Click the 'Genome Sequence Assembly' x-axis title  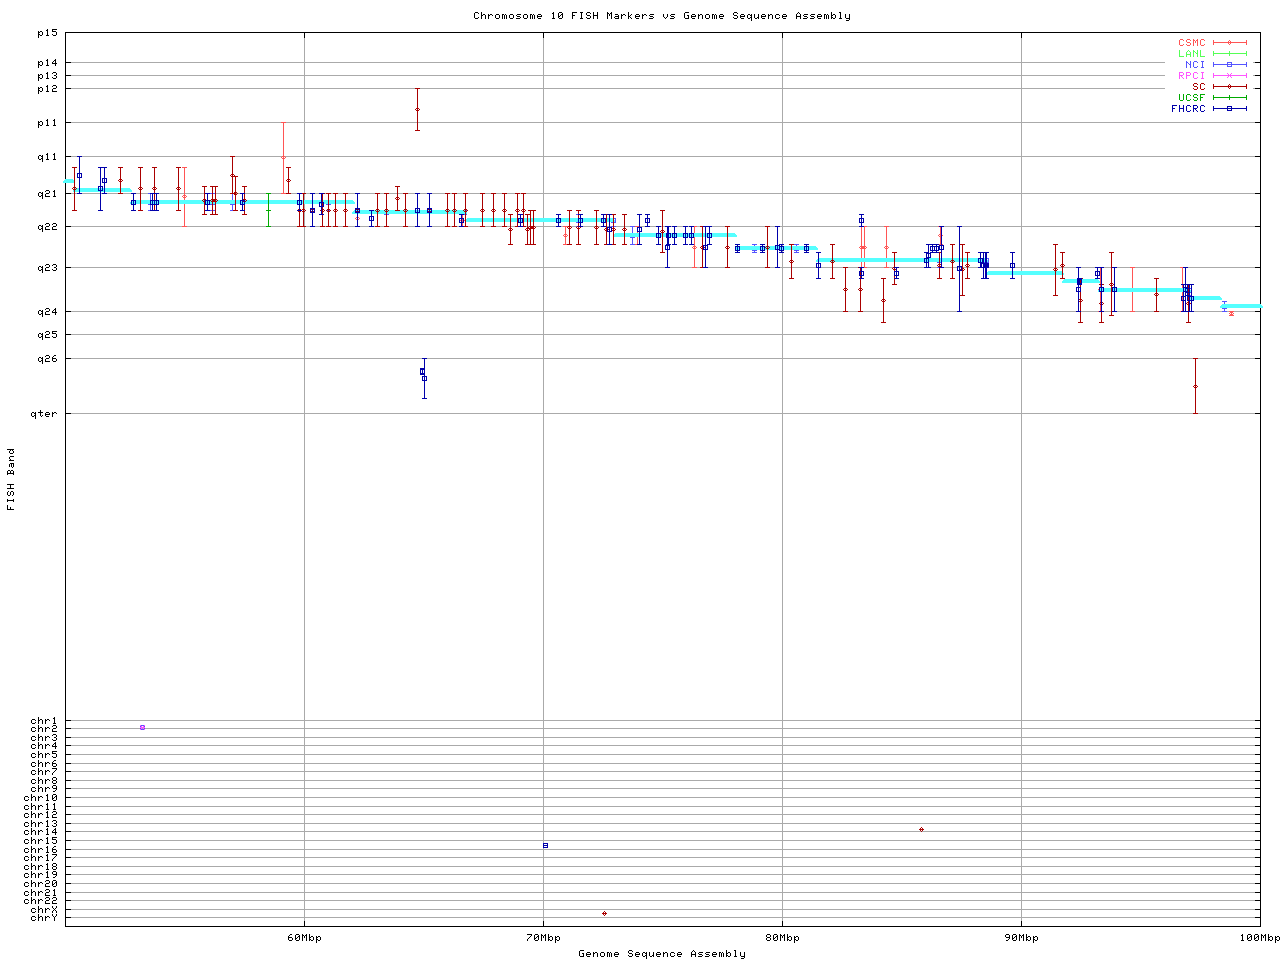[661, 954]
